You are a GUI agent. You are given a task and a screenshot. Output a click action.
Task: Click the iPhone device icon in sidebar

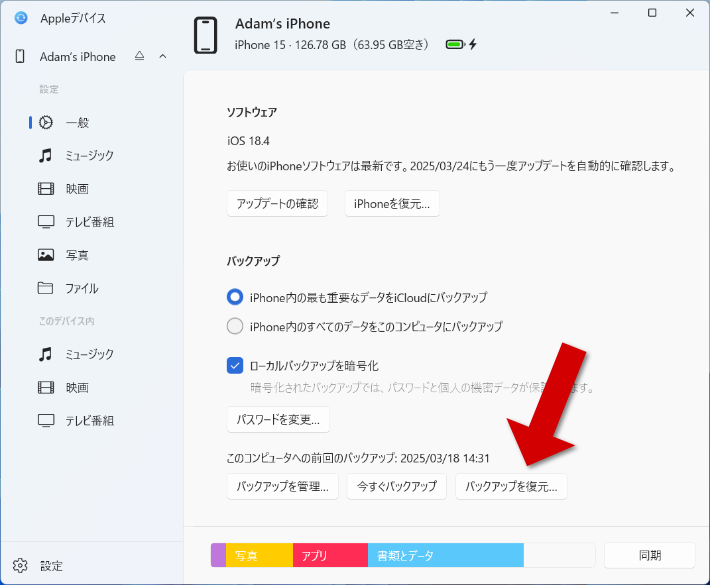pyautogui.click(x=20, y=57)
